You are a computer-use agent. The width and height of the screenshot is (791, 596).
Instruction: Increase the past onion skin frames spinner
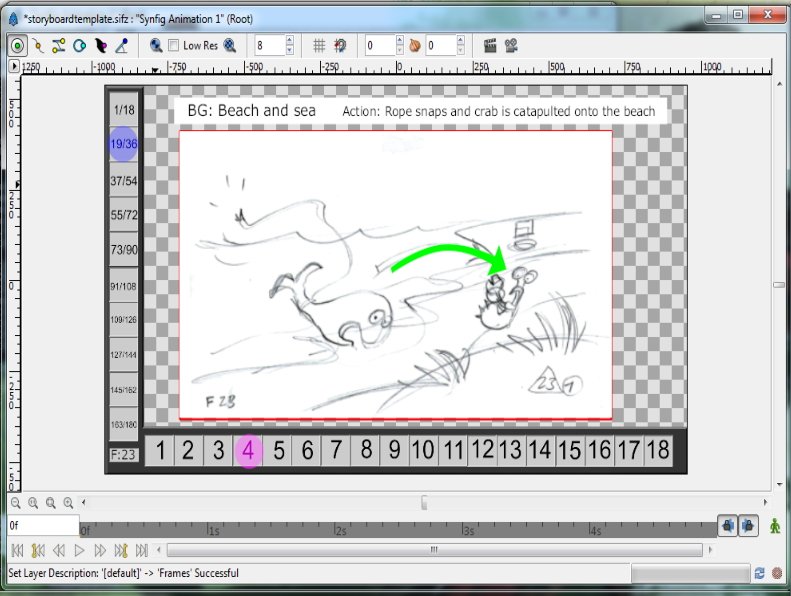pos(399,41)
